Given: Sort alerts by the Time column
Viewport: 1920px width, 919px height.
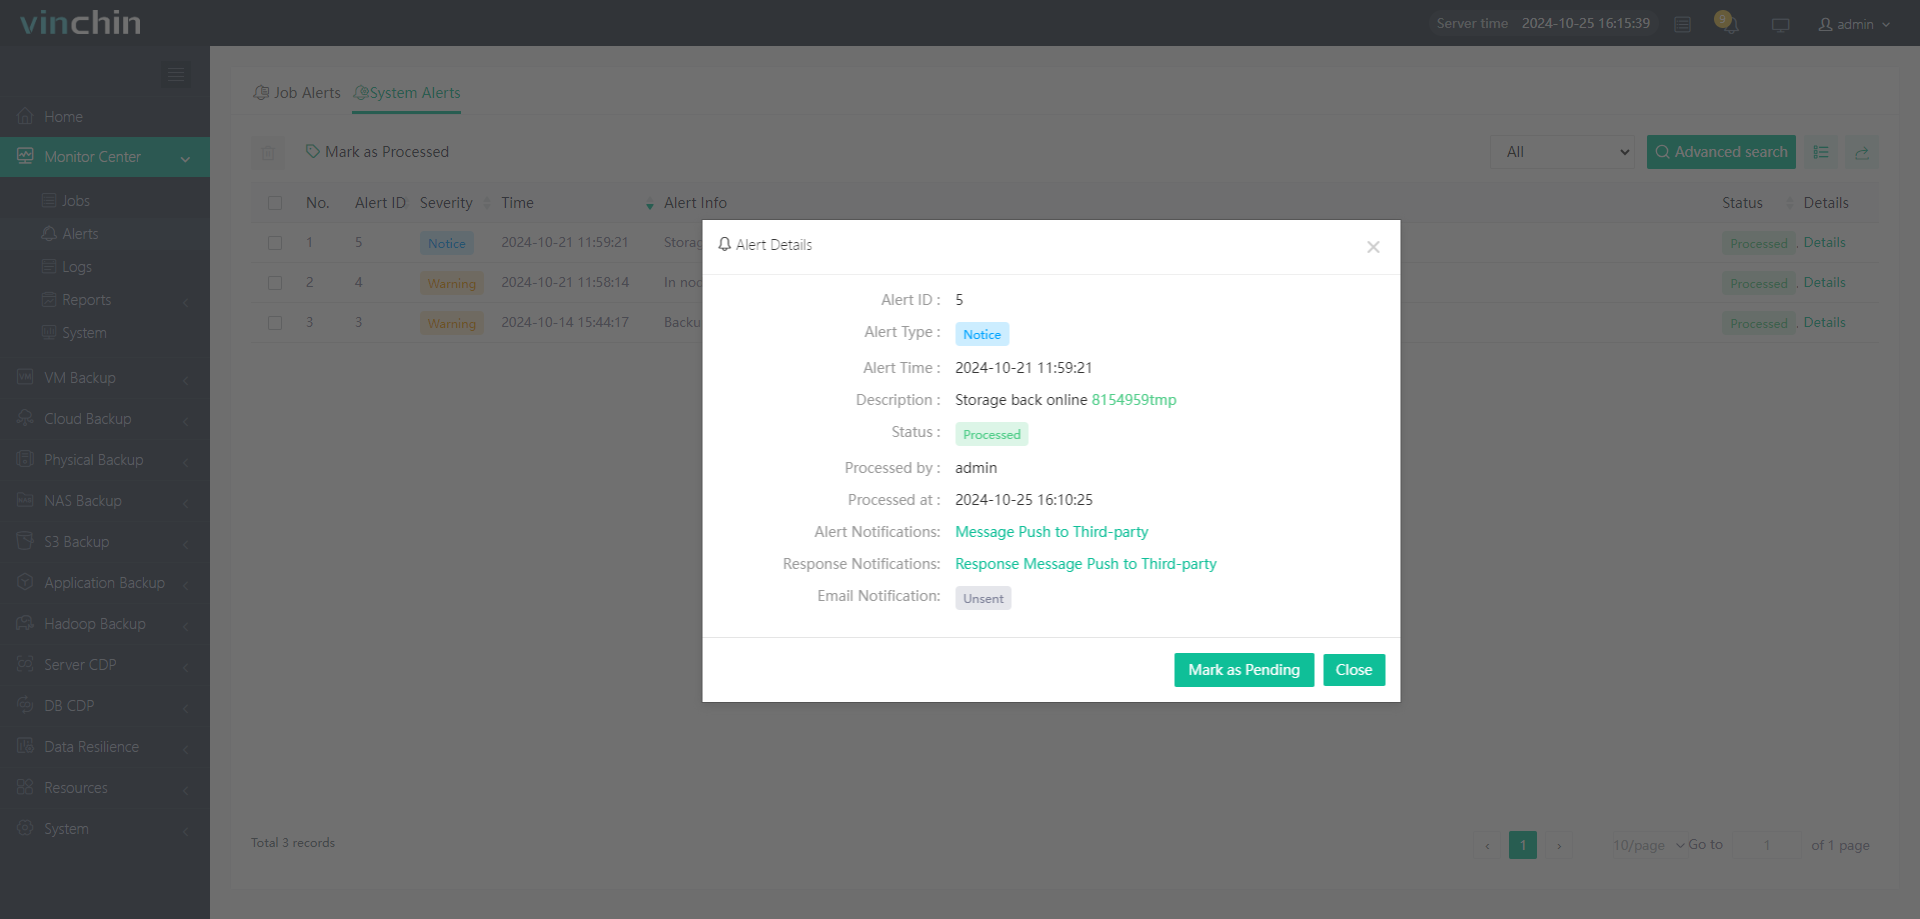Looking at the screenshot, I should point(518,202).
